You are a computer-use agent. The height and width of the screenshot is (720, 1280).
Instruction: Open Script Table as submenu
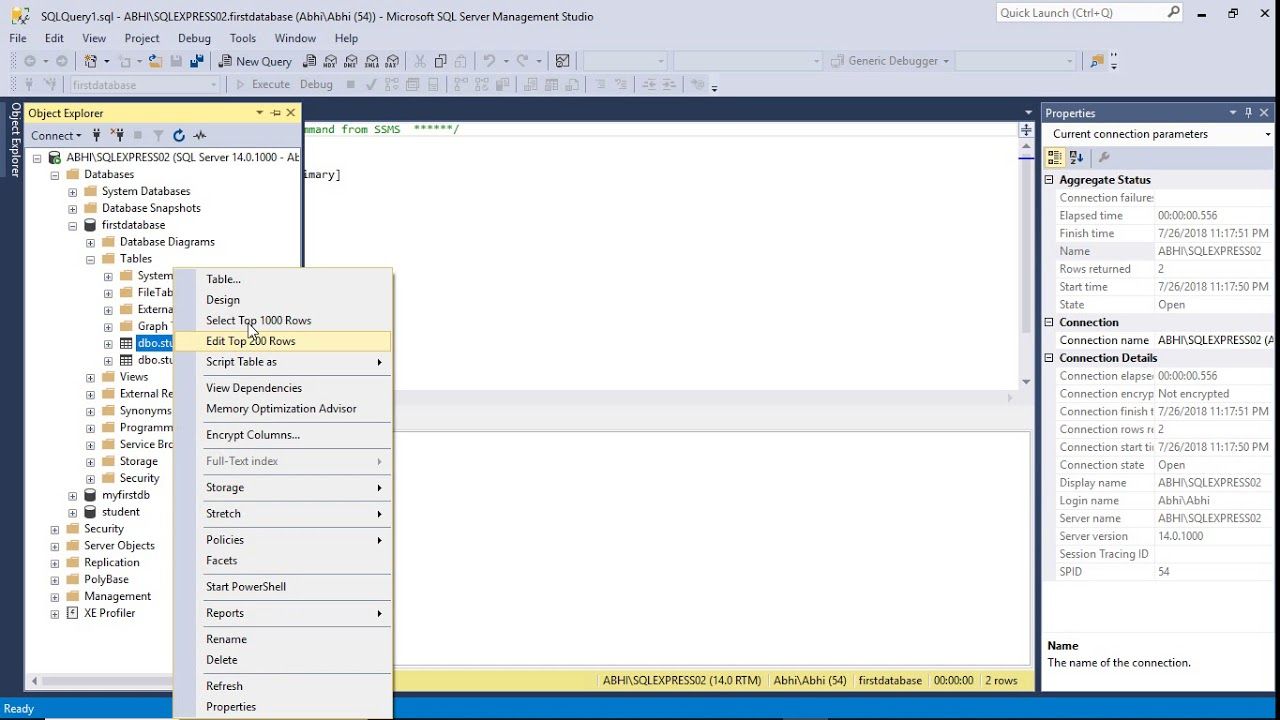[x=283, y=362]
